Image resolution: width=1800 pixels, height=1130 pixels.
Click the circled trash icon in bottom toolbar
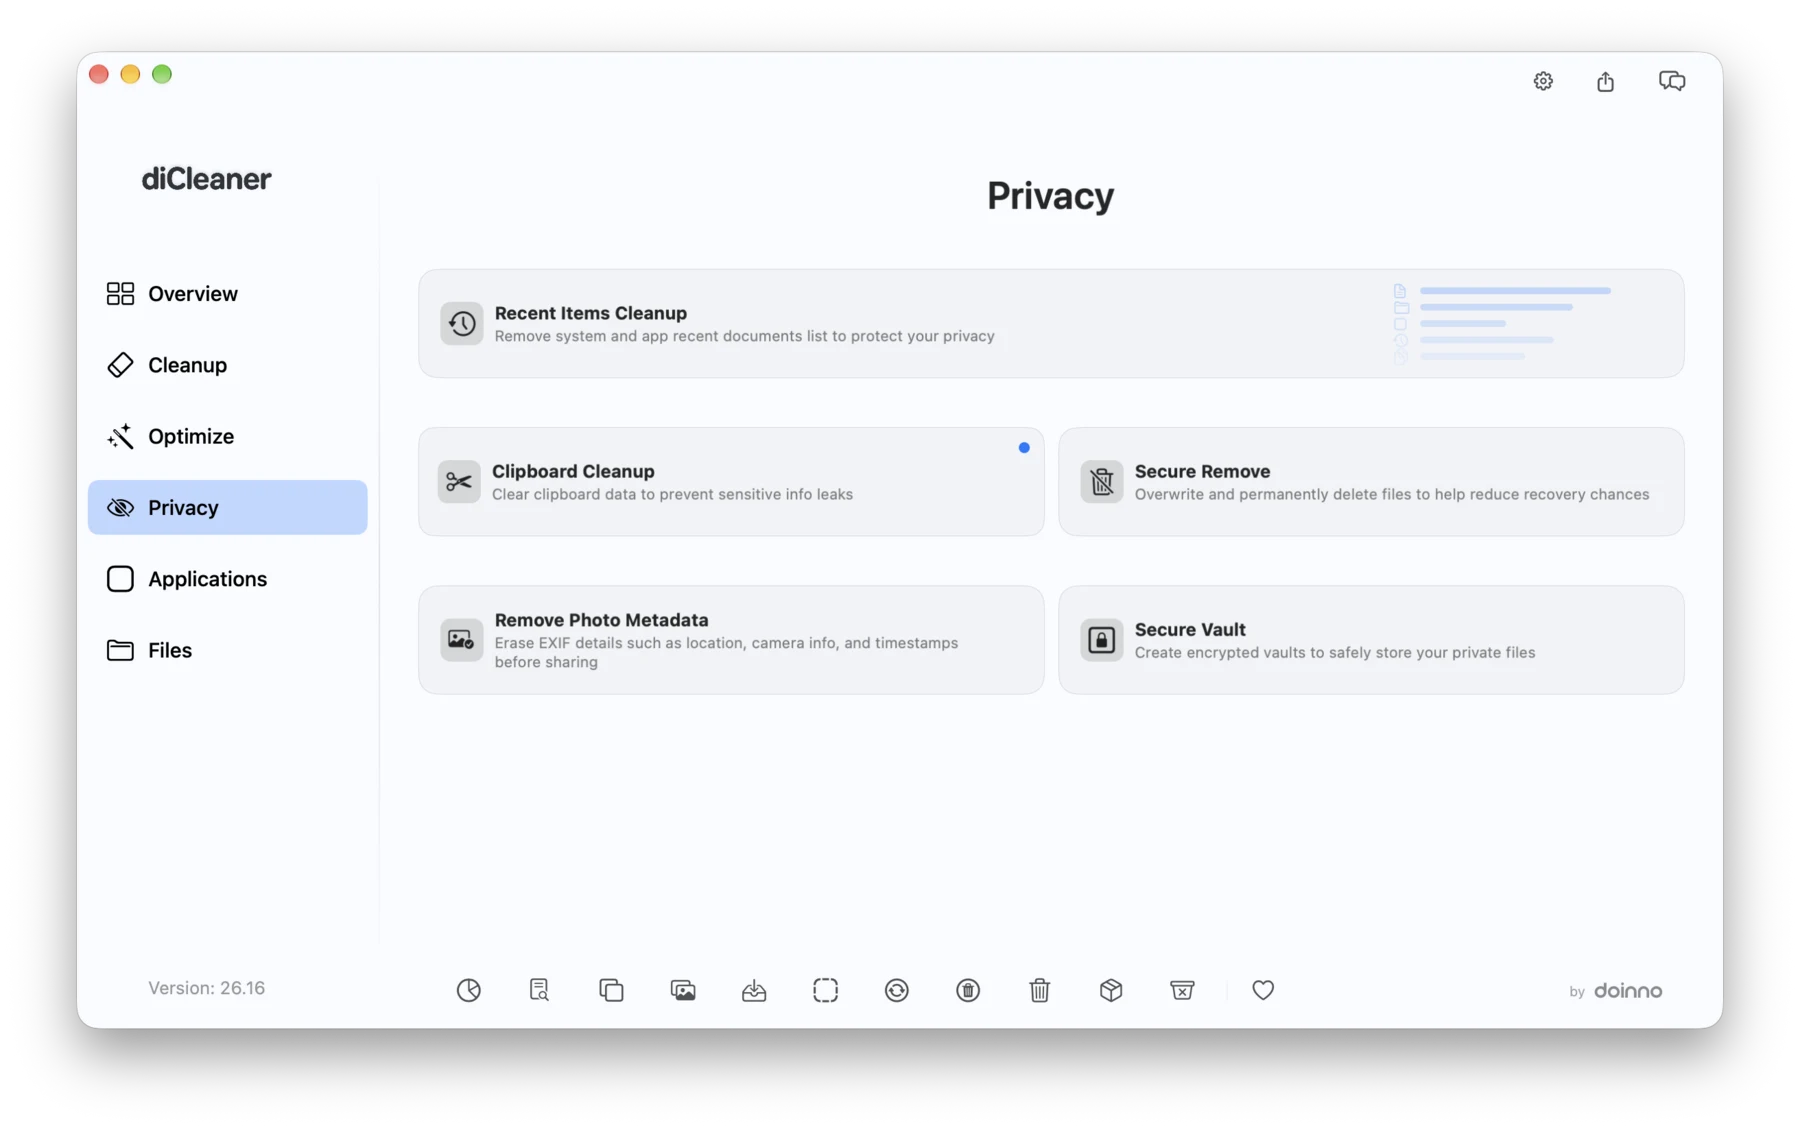point(968,990)
